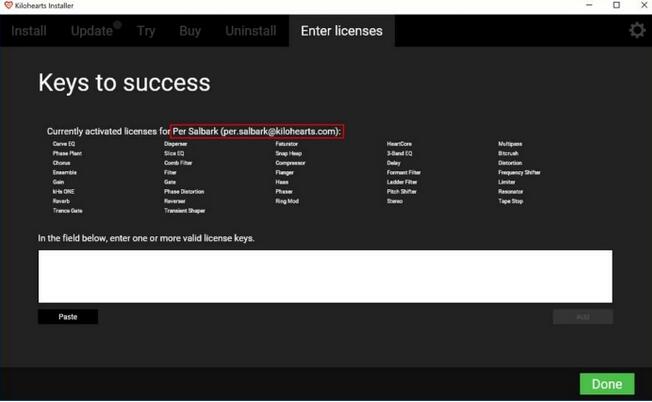Click the 'Carve EQ' license entry
652x402 pixels.
64,144
